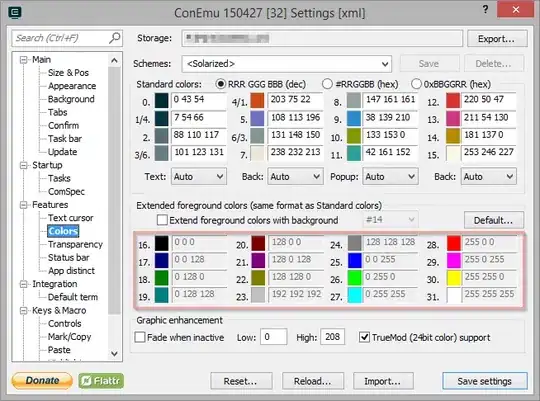Open Transparency settings page

pyautogui.click(x=75, y=244)
